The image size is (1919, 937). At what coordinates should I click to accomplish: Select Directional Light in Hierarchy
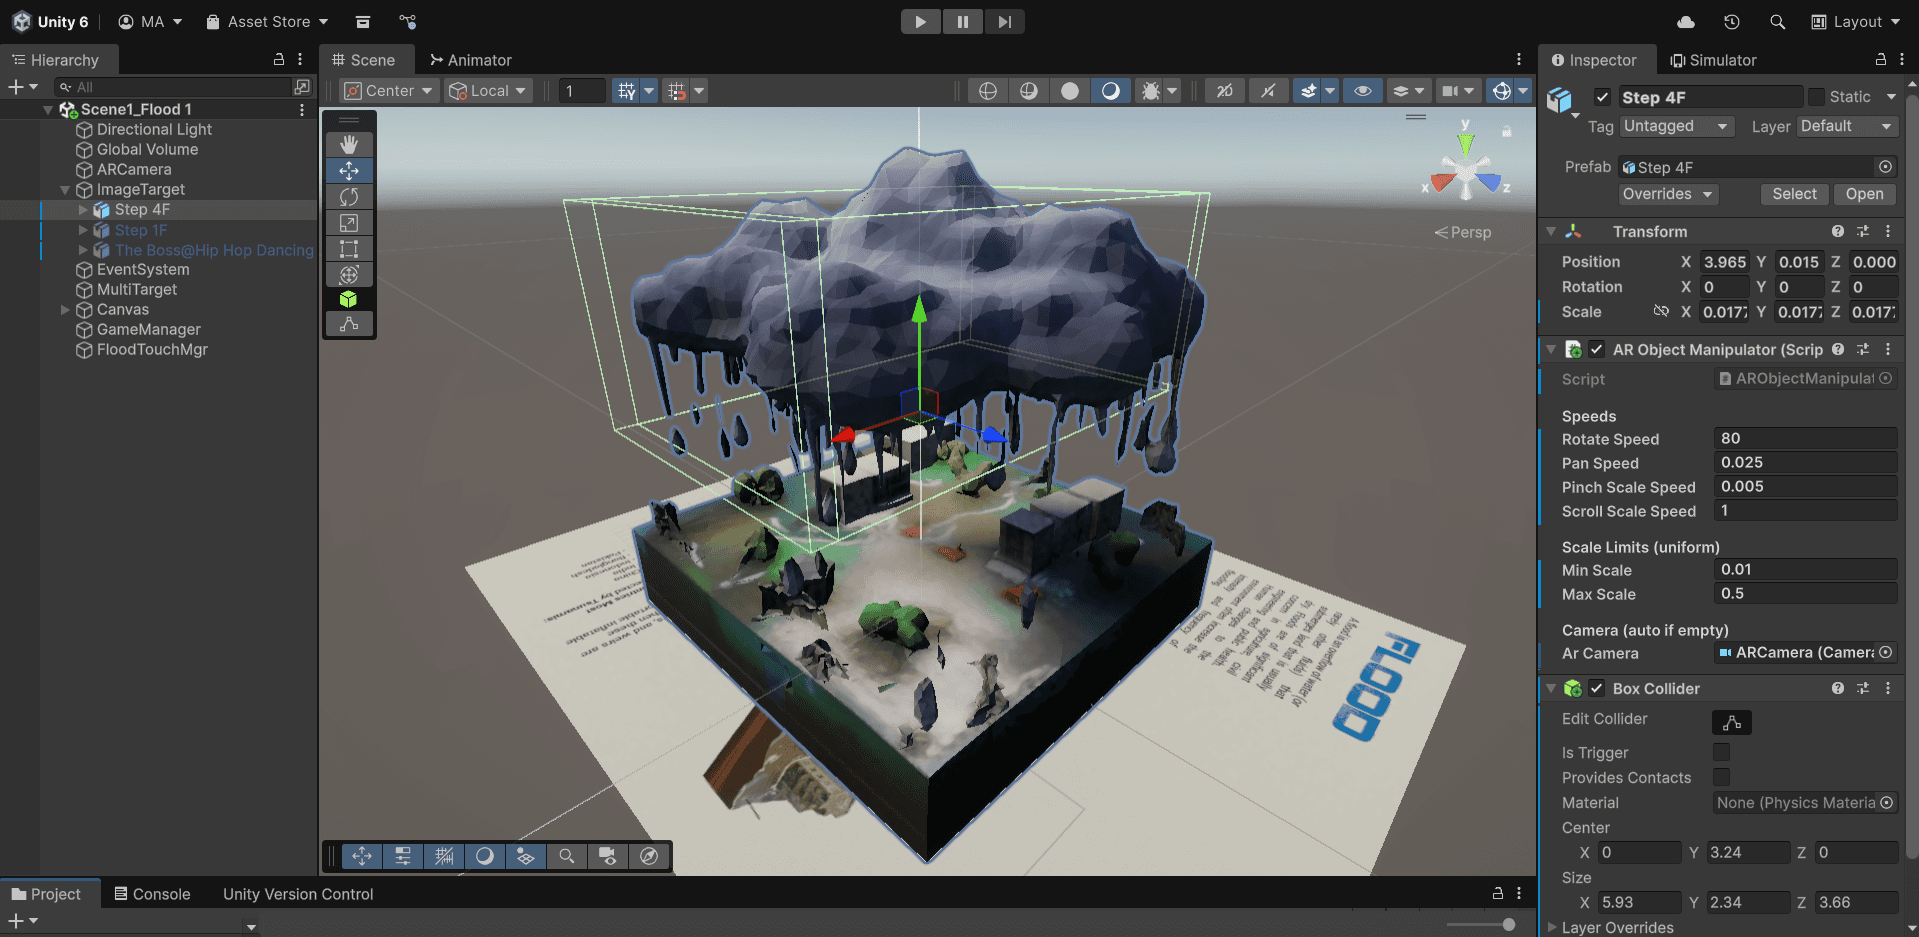point(154,130)
